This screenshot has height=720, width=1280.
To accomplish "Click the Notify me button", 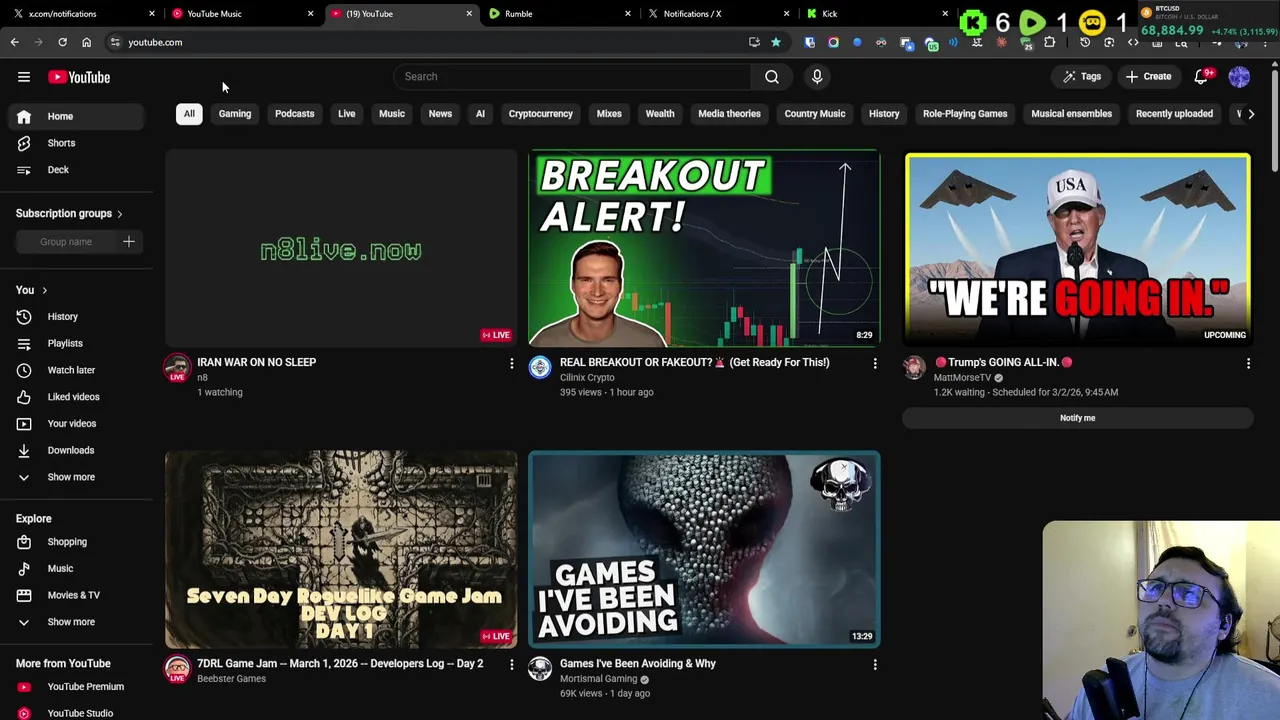I will tap(1078, 418).
